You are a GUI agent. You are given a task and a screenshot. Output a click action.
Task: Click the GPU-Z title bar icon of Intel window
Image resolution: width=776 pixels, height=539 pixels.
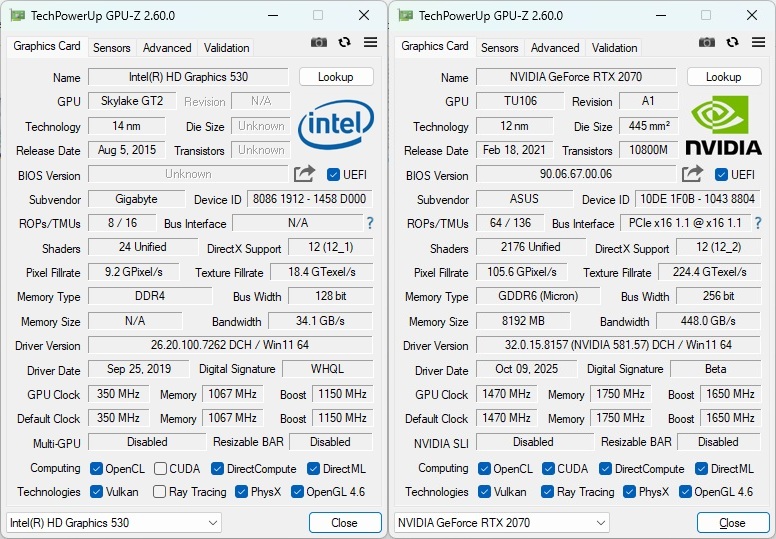click(x=17, y=15)
